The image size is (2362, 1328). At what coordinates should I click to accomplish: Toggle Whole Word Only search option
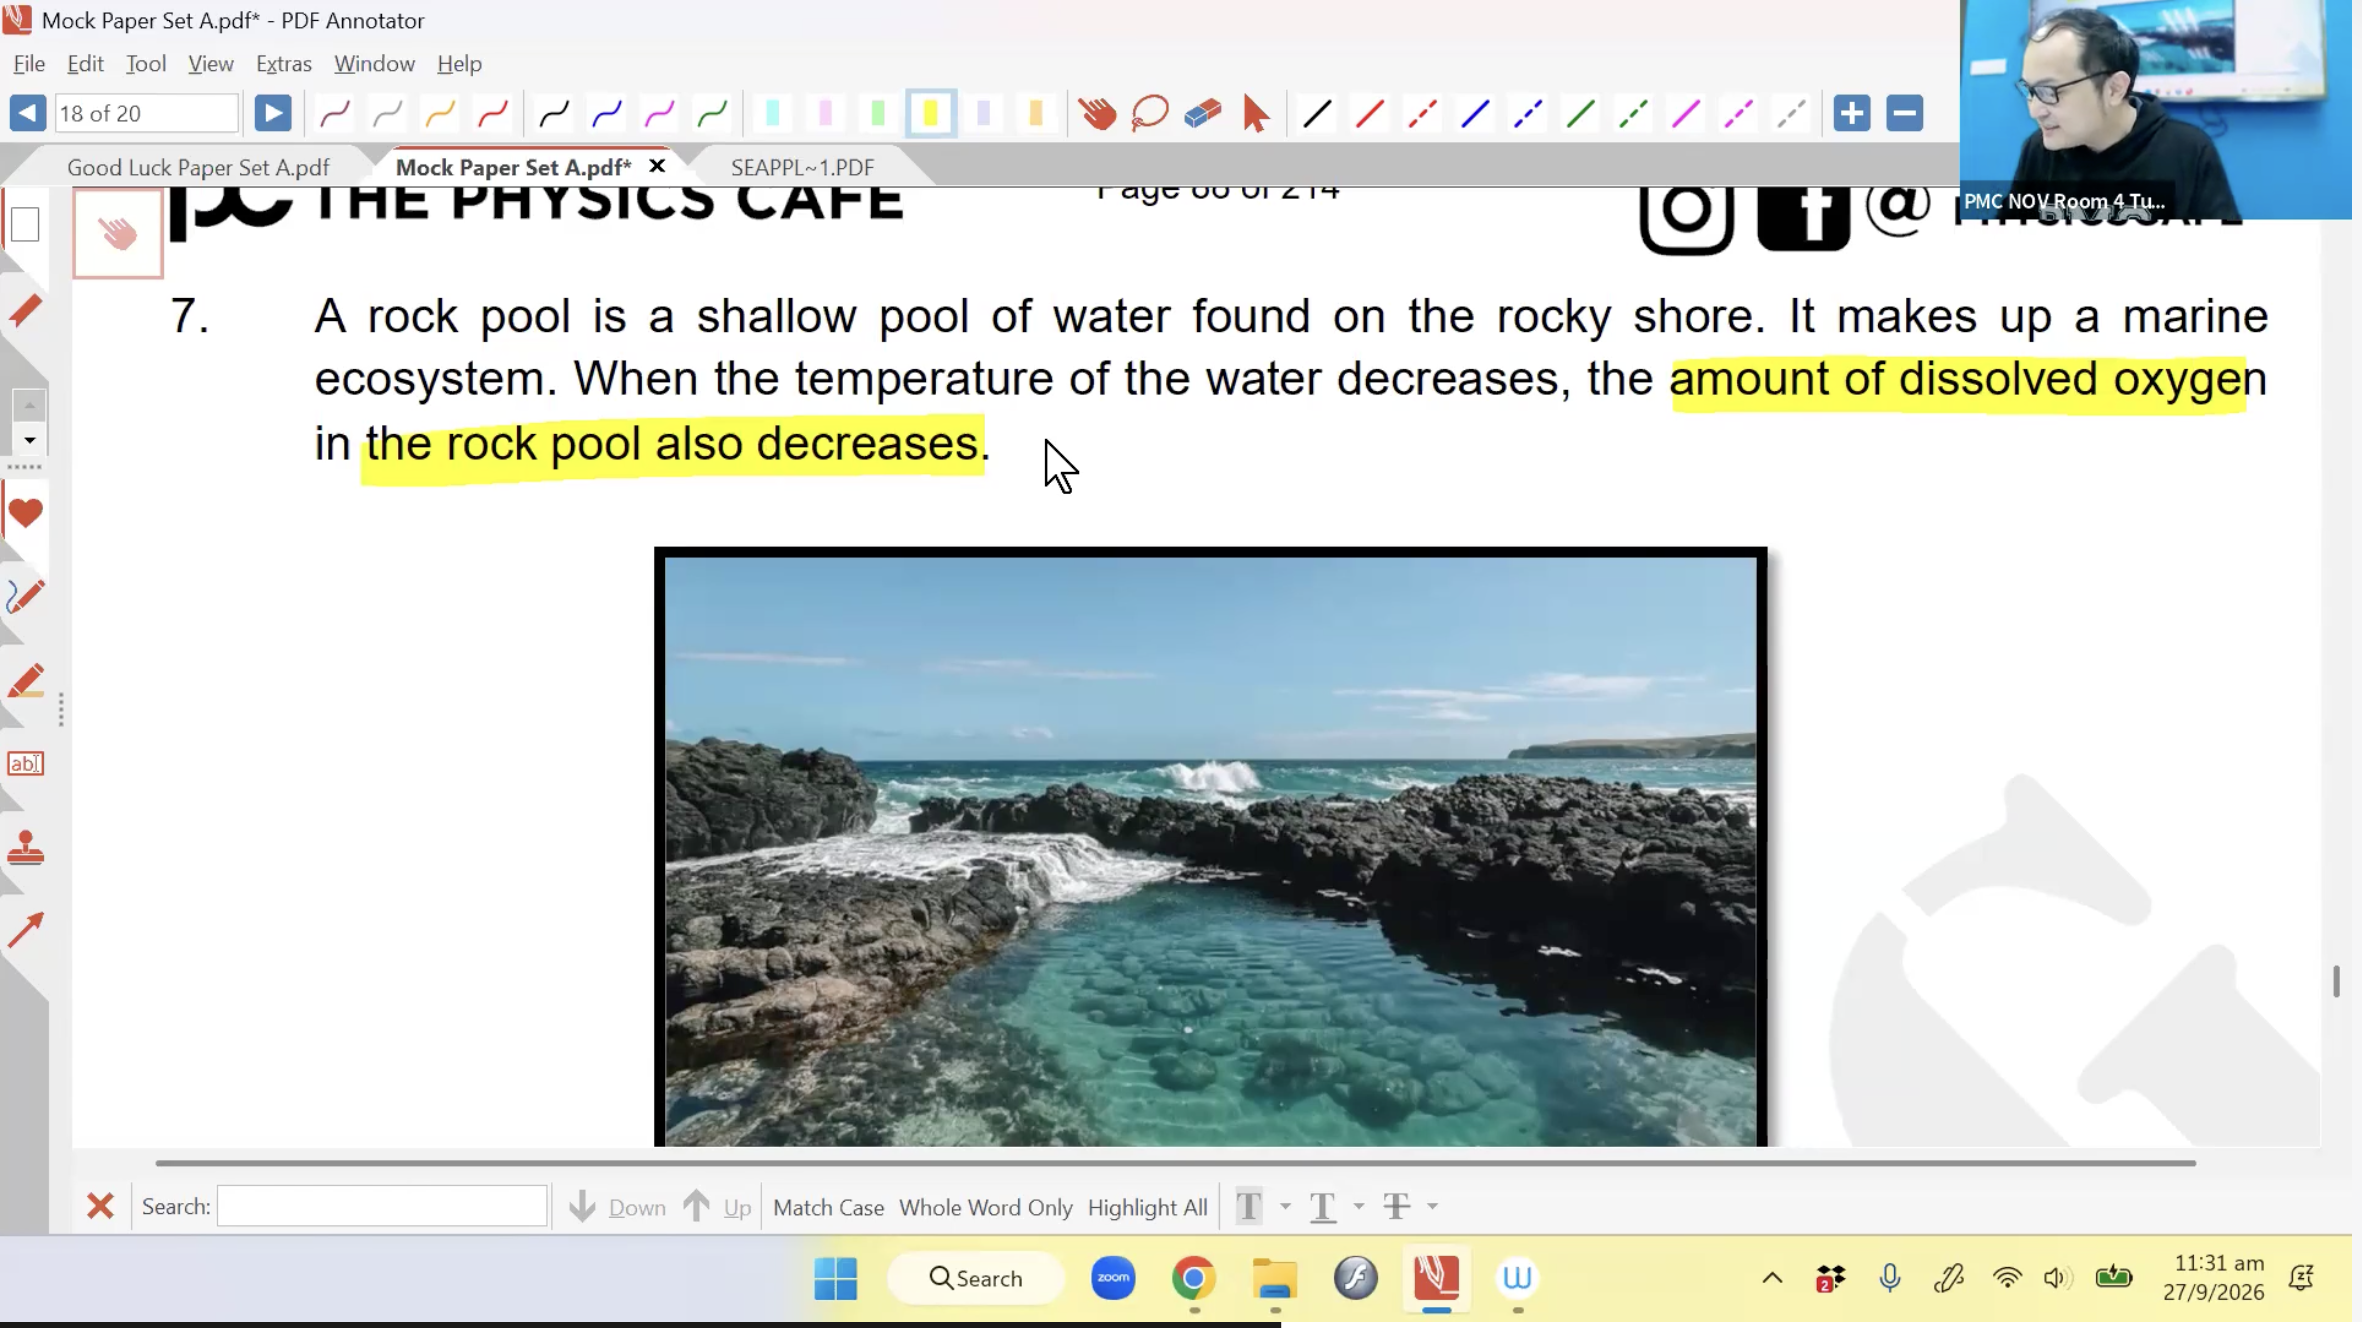[985, 1207]
